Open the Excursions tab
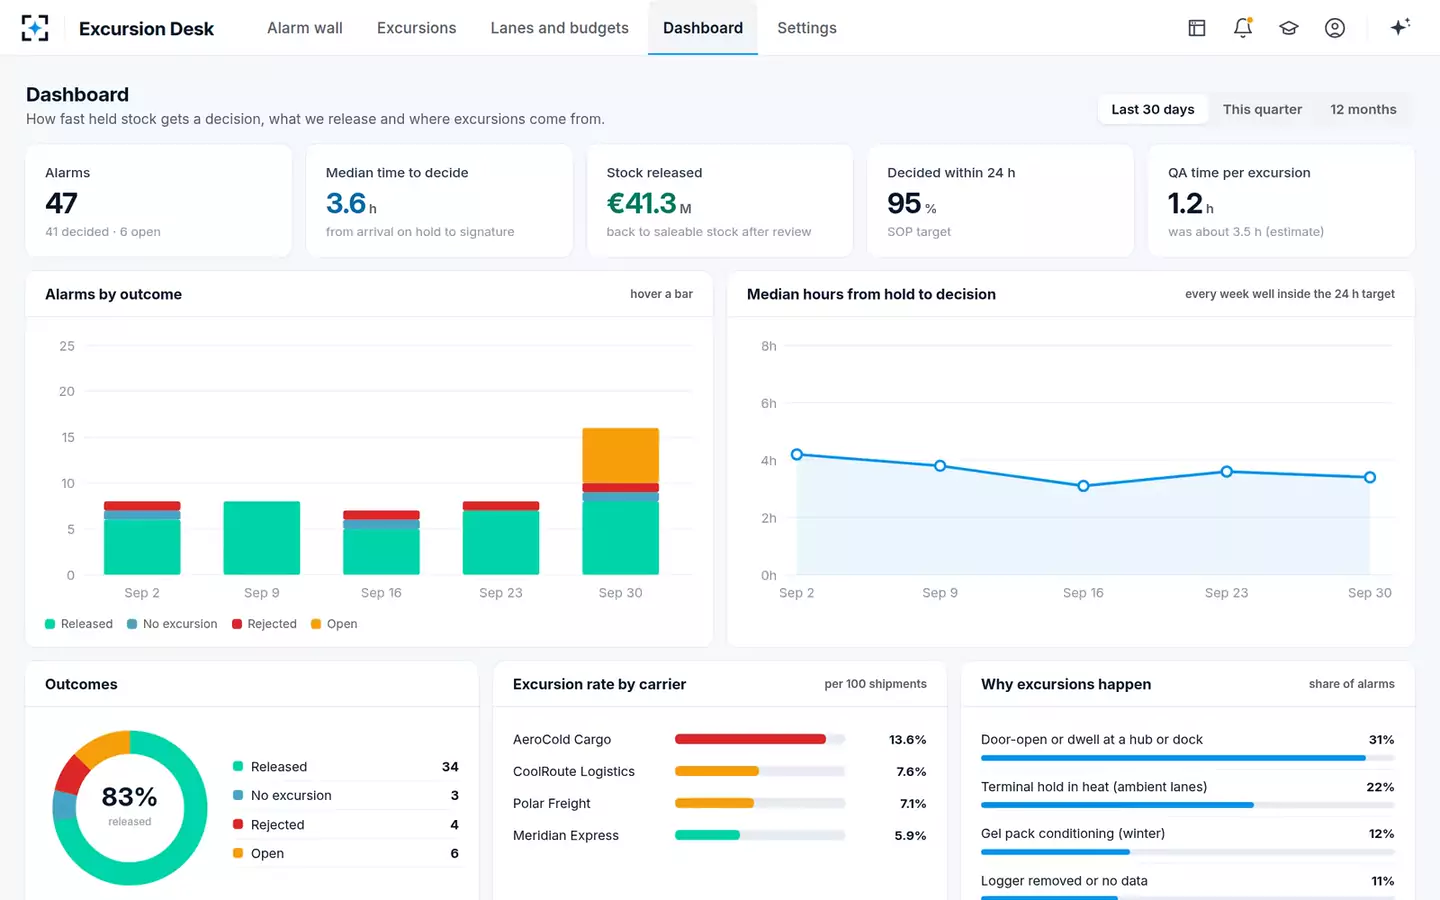 pyautogui.click(x=416, y=28)
